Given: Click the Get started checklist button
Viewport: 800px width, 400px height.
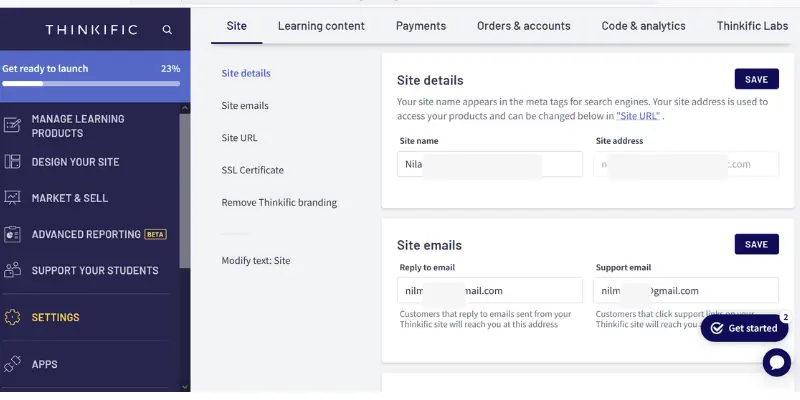Looking at the screenshot, I should 744,328.
